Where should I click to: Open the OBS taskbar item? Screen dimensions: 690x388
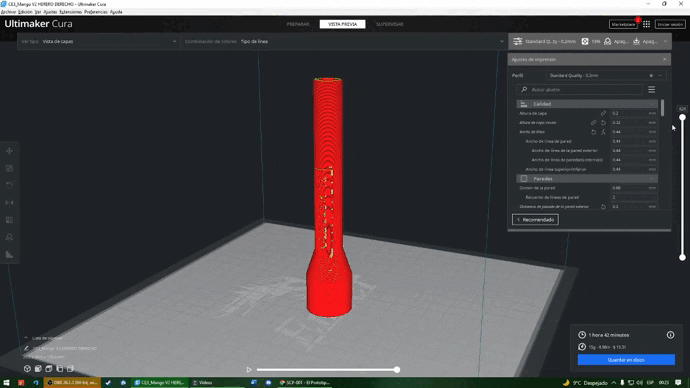(x=72, y=383)
